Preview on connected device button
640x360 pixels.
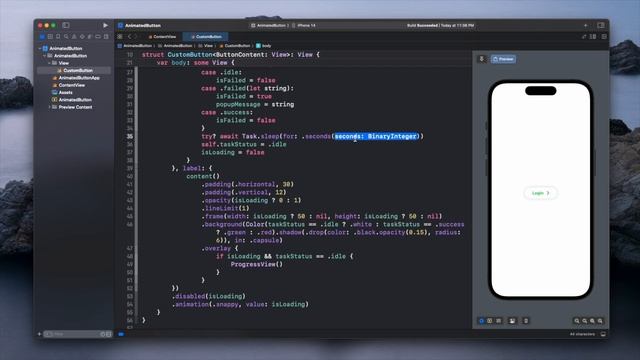tap(526, 321)
